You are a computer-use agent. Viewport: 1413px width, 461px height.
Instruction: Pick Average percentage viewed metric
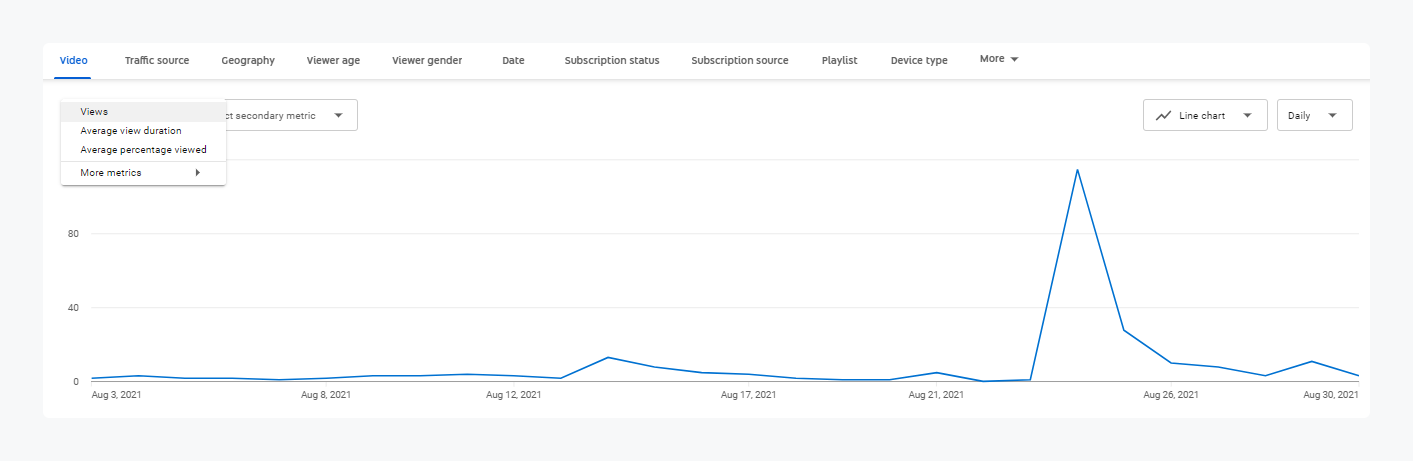[x=143, y=150]
